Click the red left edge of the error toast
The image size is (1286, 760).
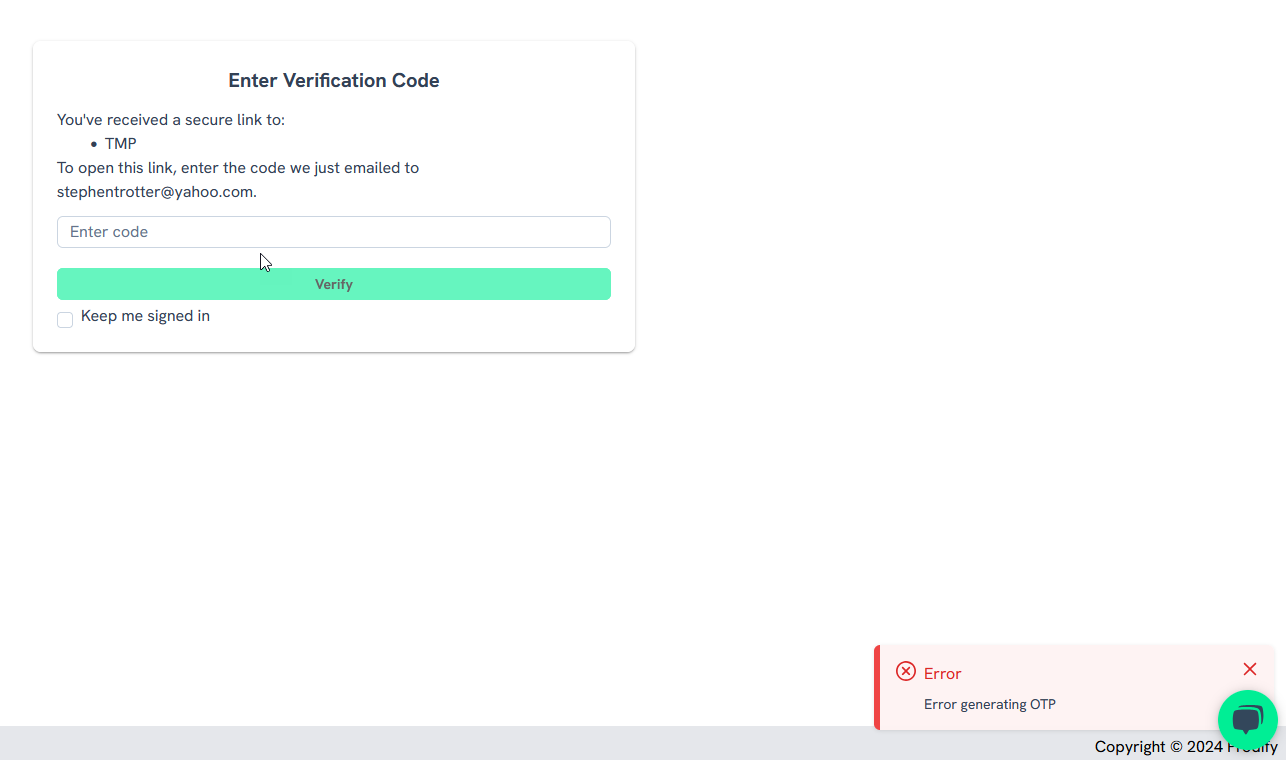(x=877, y=687)
